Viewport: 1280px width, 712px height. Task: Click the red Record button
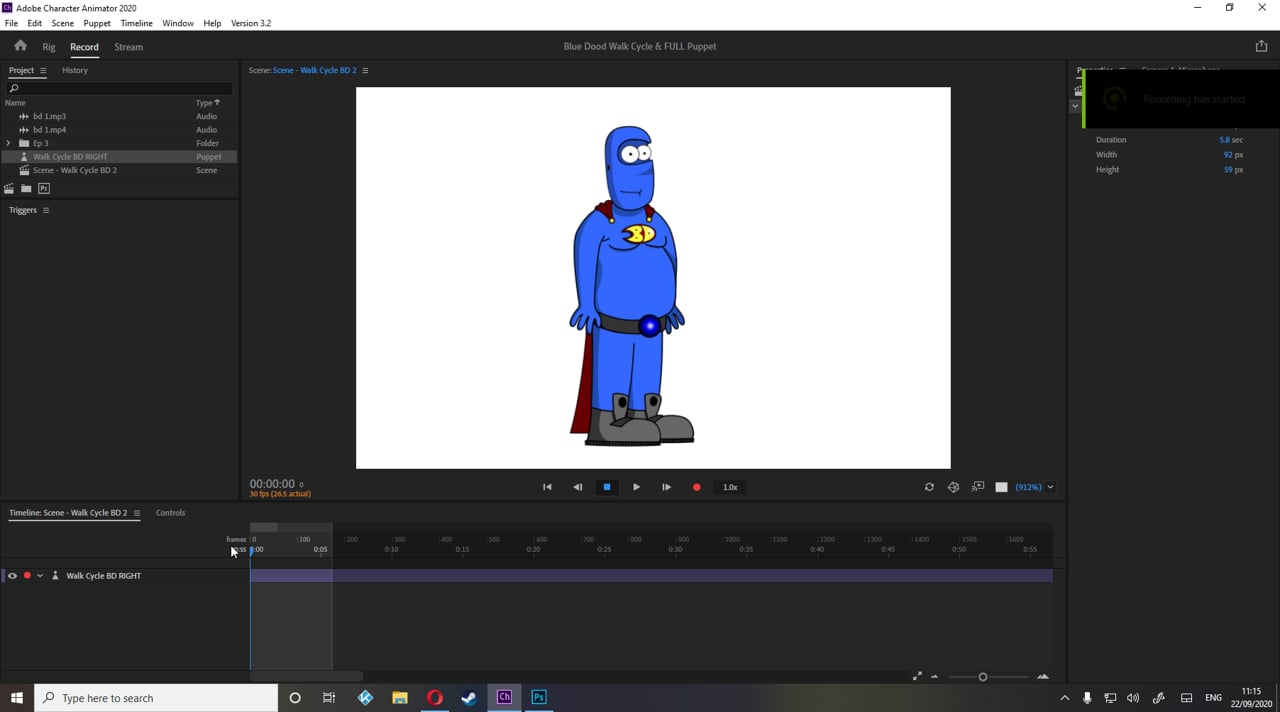[697, 487]
